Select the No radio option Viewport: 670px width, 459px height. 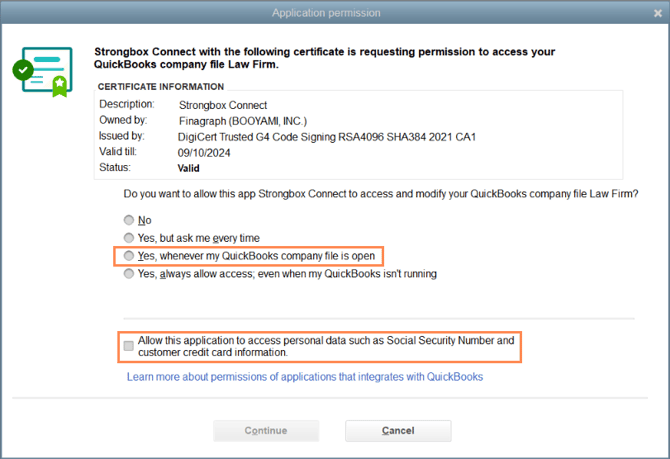point(129,220)
